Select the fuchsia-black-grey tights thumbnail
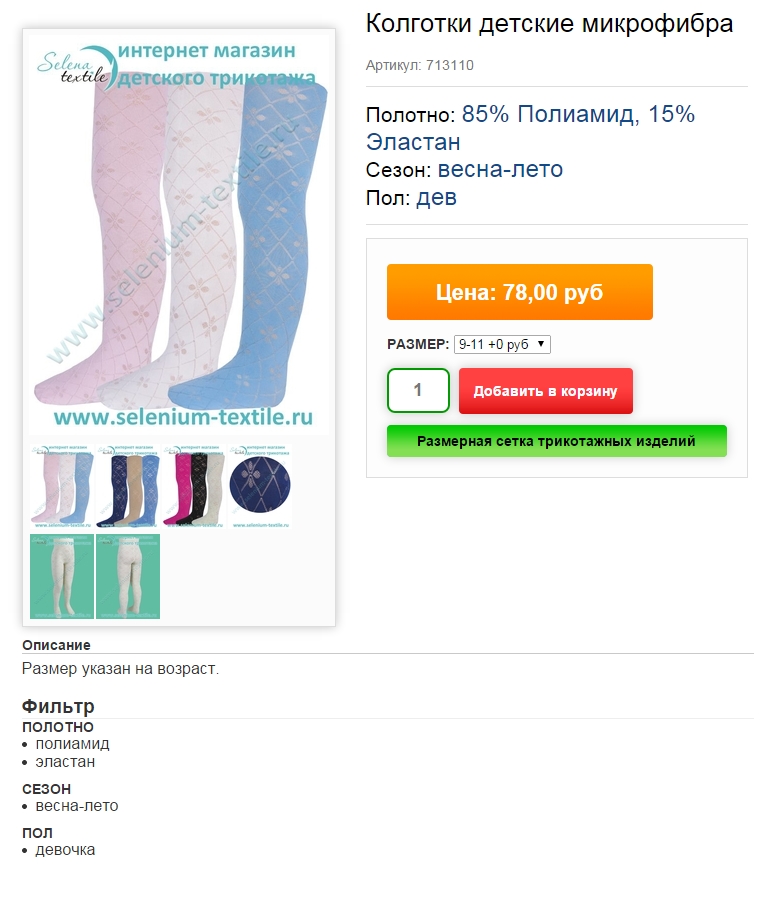The width and height of the screenshot is (760, 924). [x=194, y=486]
